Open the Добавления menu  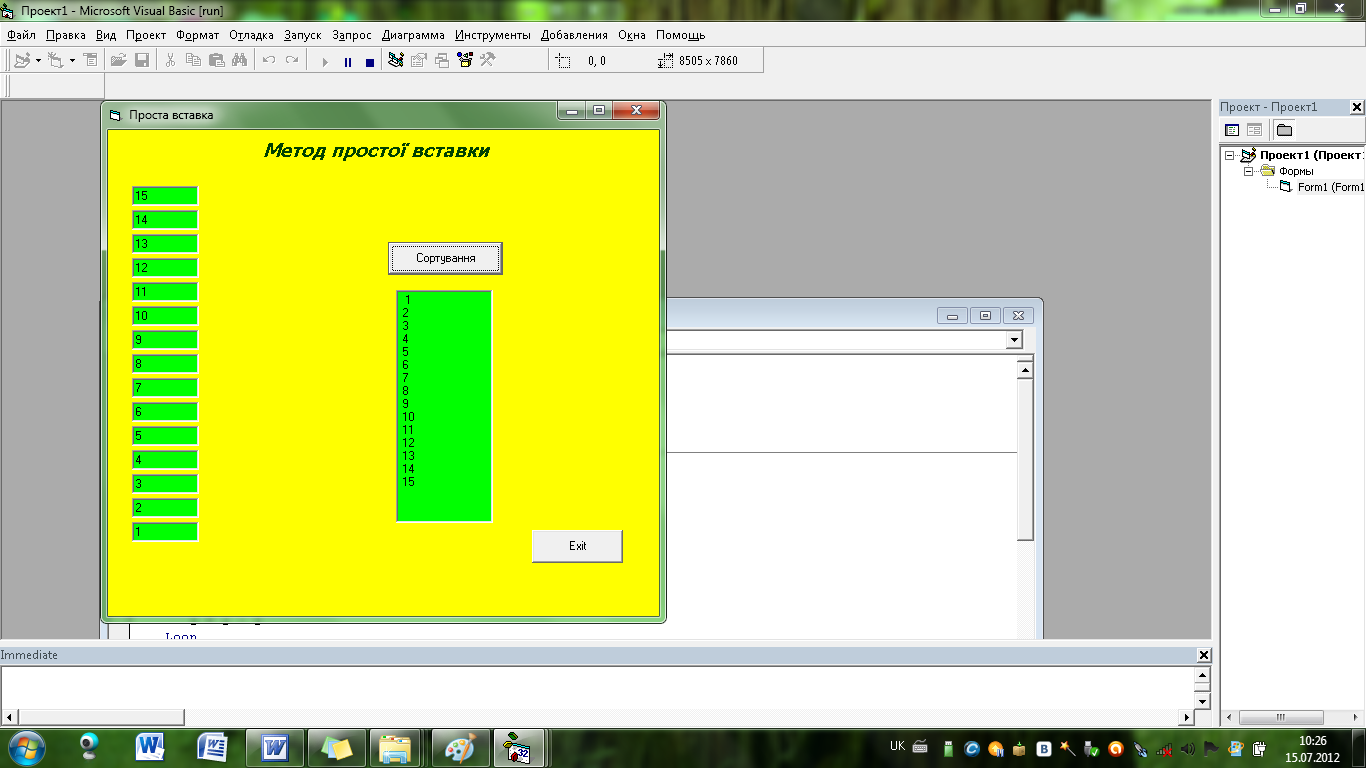coord(574,35)
